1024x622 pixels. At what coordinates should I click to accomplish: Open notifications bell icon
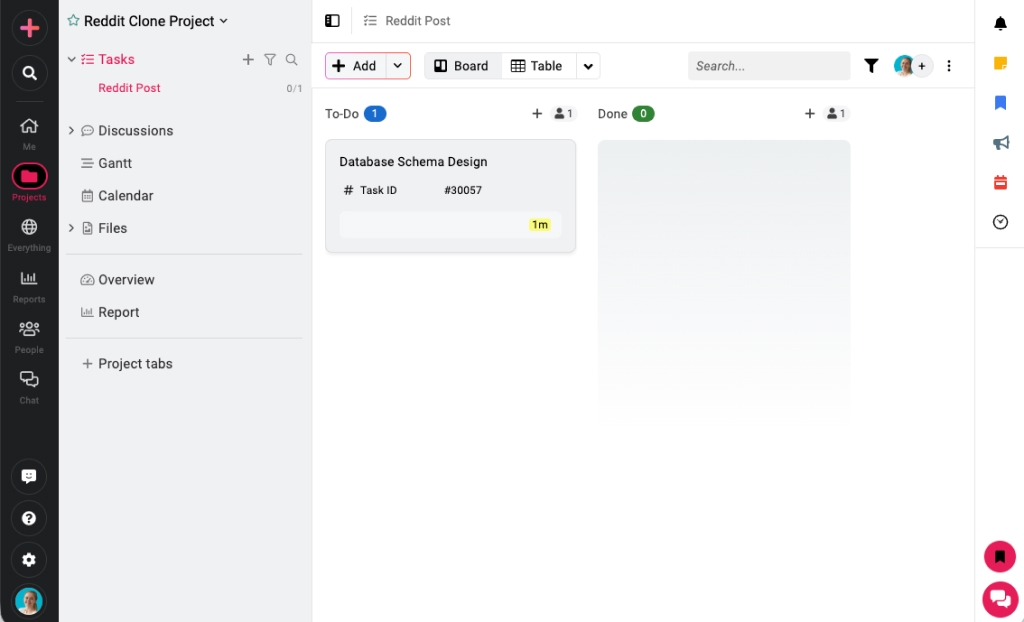1000,24
